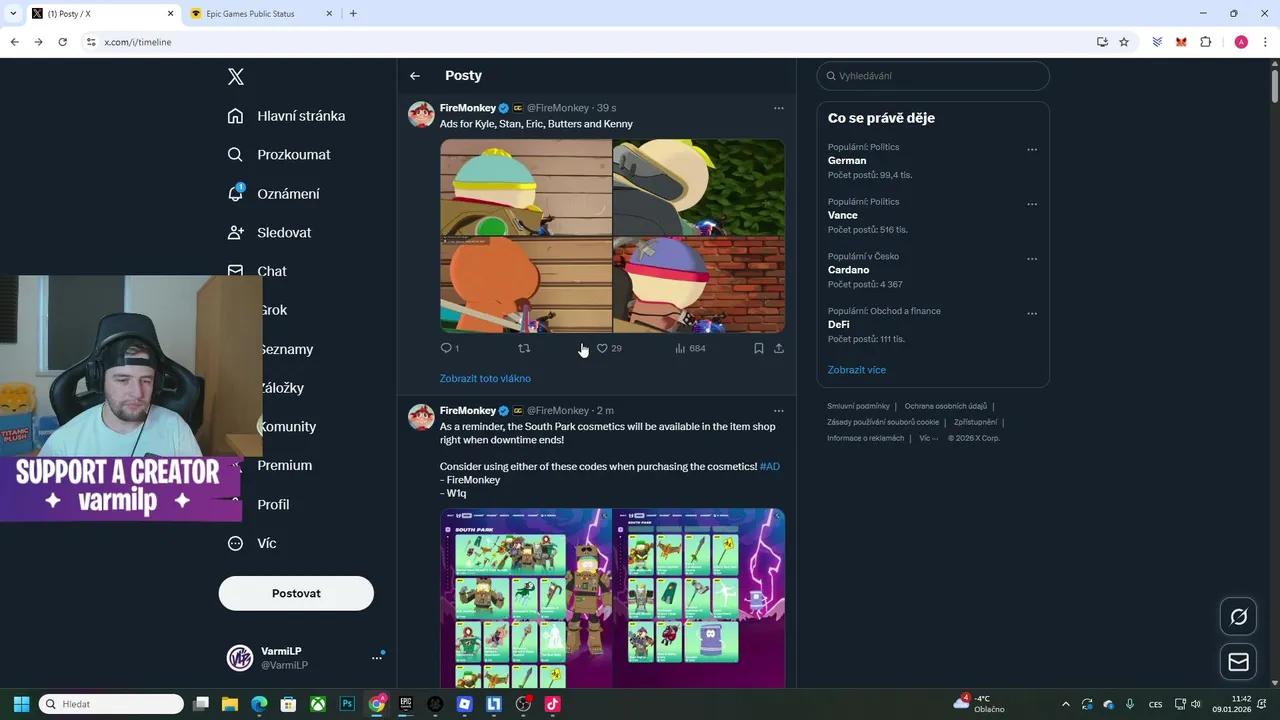Open the Windows Start menu
Screen dimensions: 1280x720
pyautogui.click(x=21, y=704)
